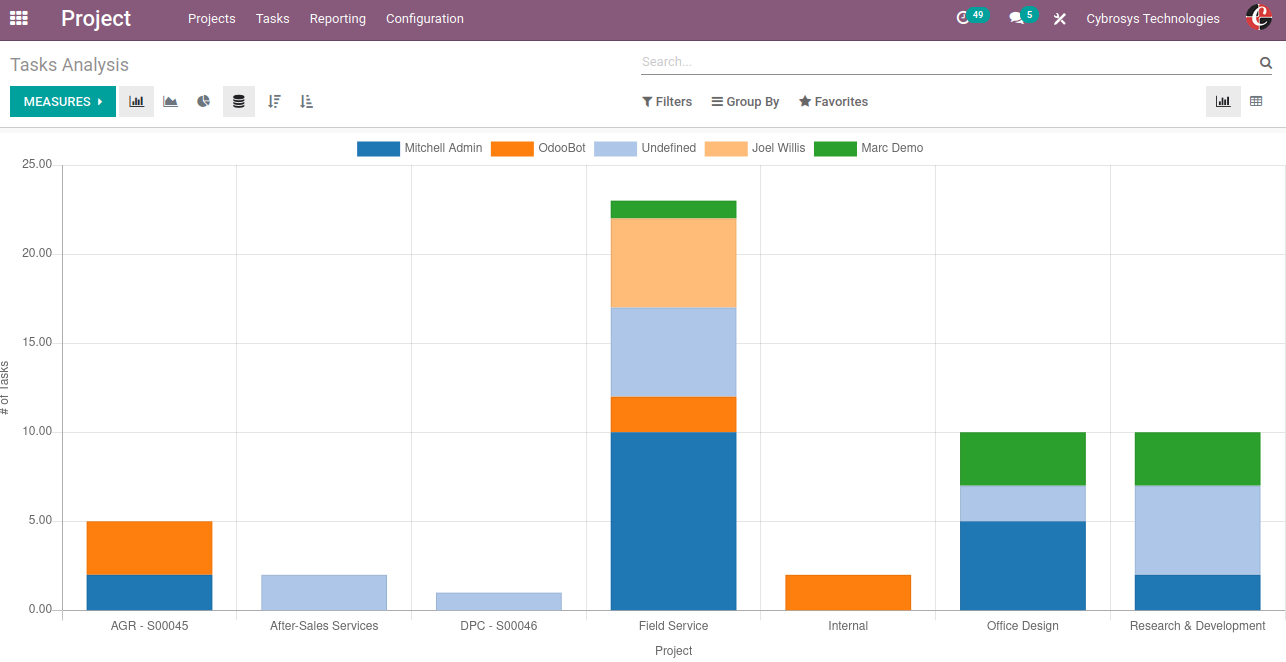This screenshot has width=1286, height=662.
Task: Click the orange segment of AGR - S00045 bar
Action: (149, 548)
